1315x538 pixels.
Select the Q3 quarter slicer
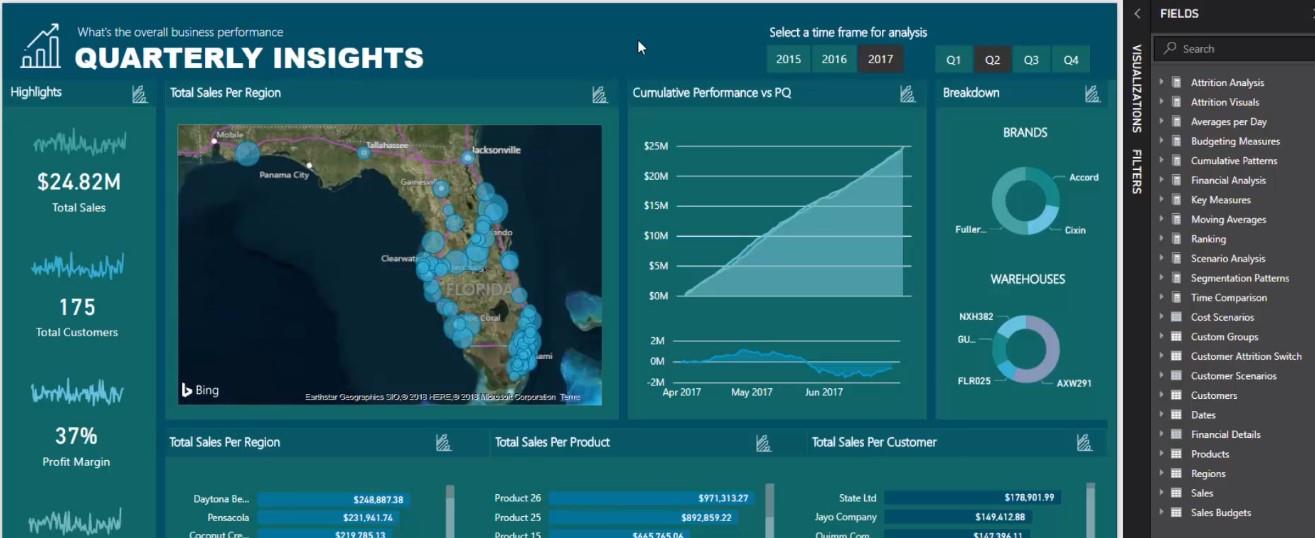coord(1031,60)
